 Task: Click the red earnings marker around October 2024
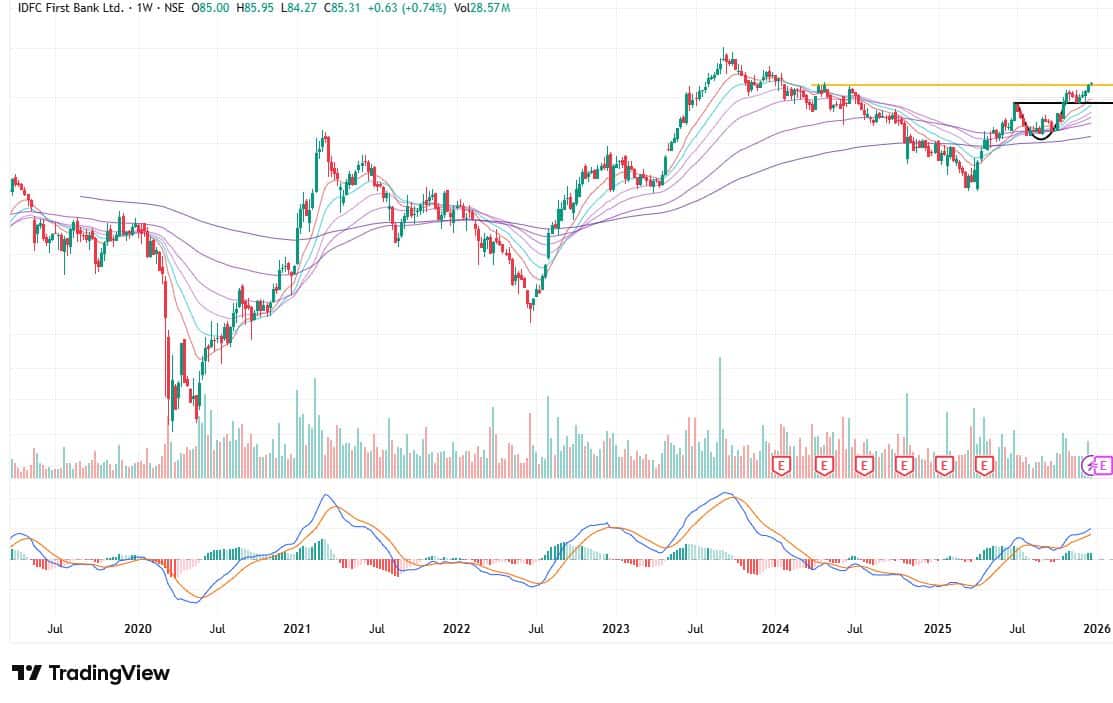(904, 466)
